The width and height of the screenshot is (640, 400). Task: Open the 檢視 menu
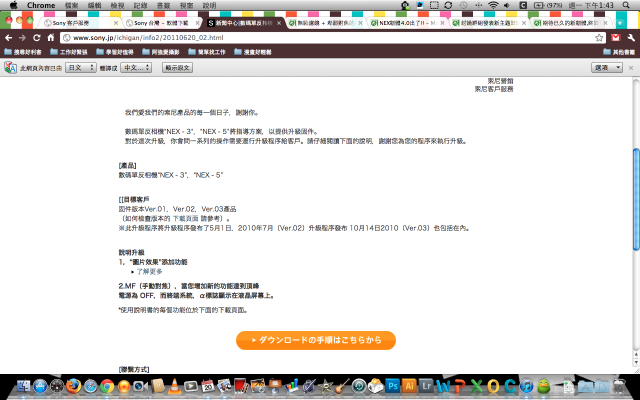coord(117,5)
